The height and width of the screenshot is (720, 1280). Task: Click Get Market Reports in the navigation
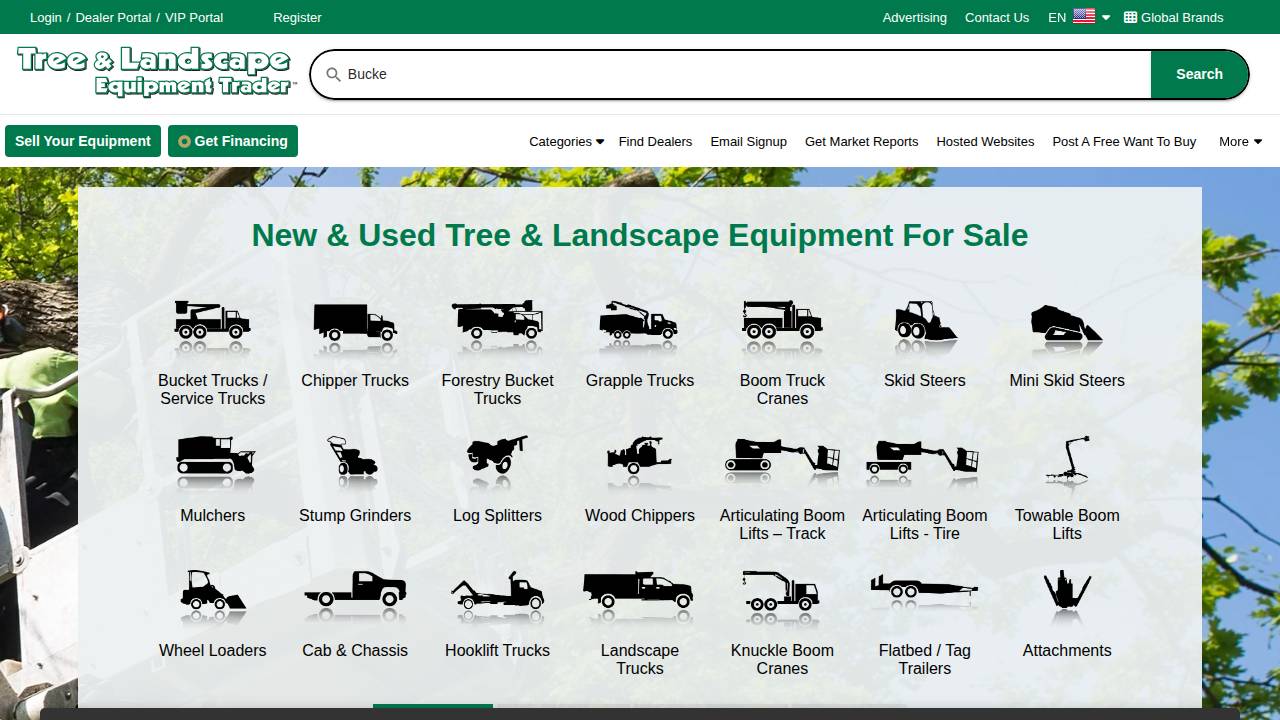(861, 141)
